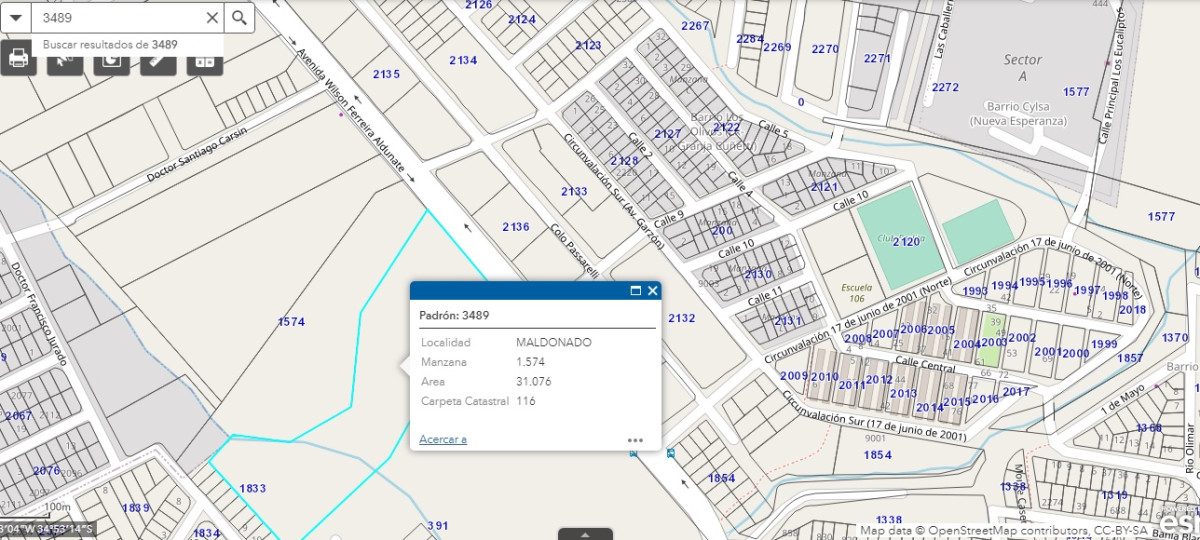
Task: Click parcel label 1854 near Circunvalación Sur
Action: [877, 455]
